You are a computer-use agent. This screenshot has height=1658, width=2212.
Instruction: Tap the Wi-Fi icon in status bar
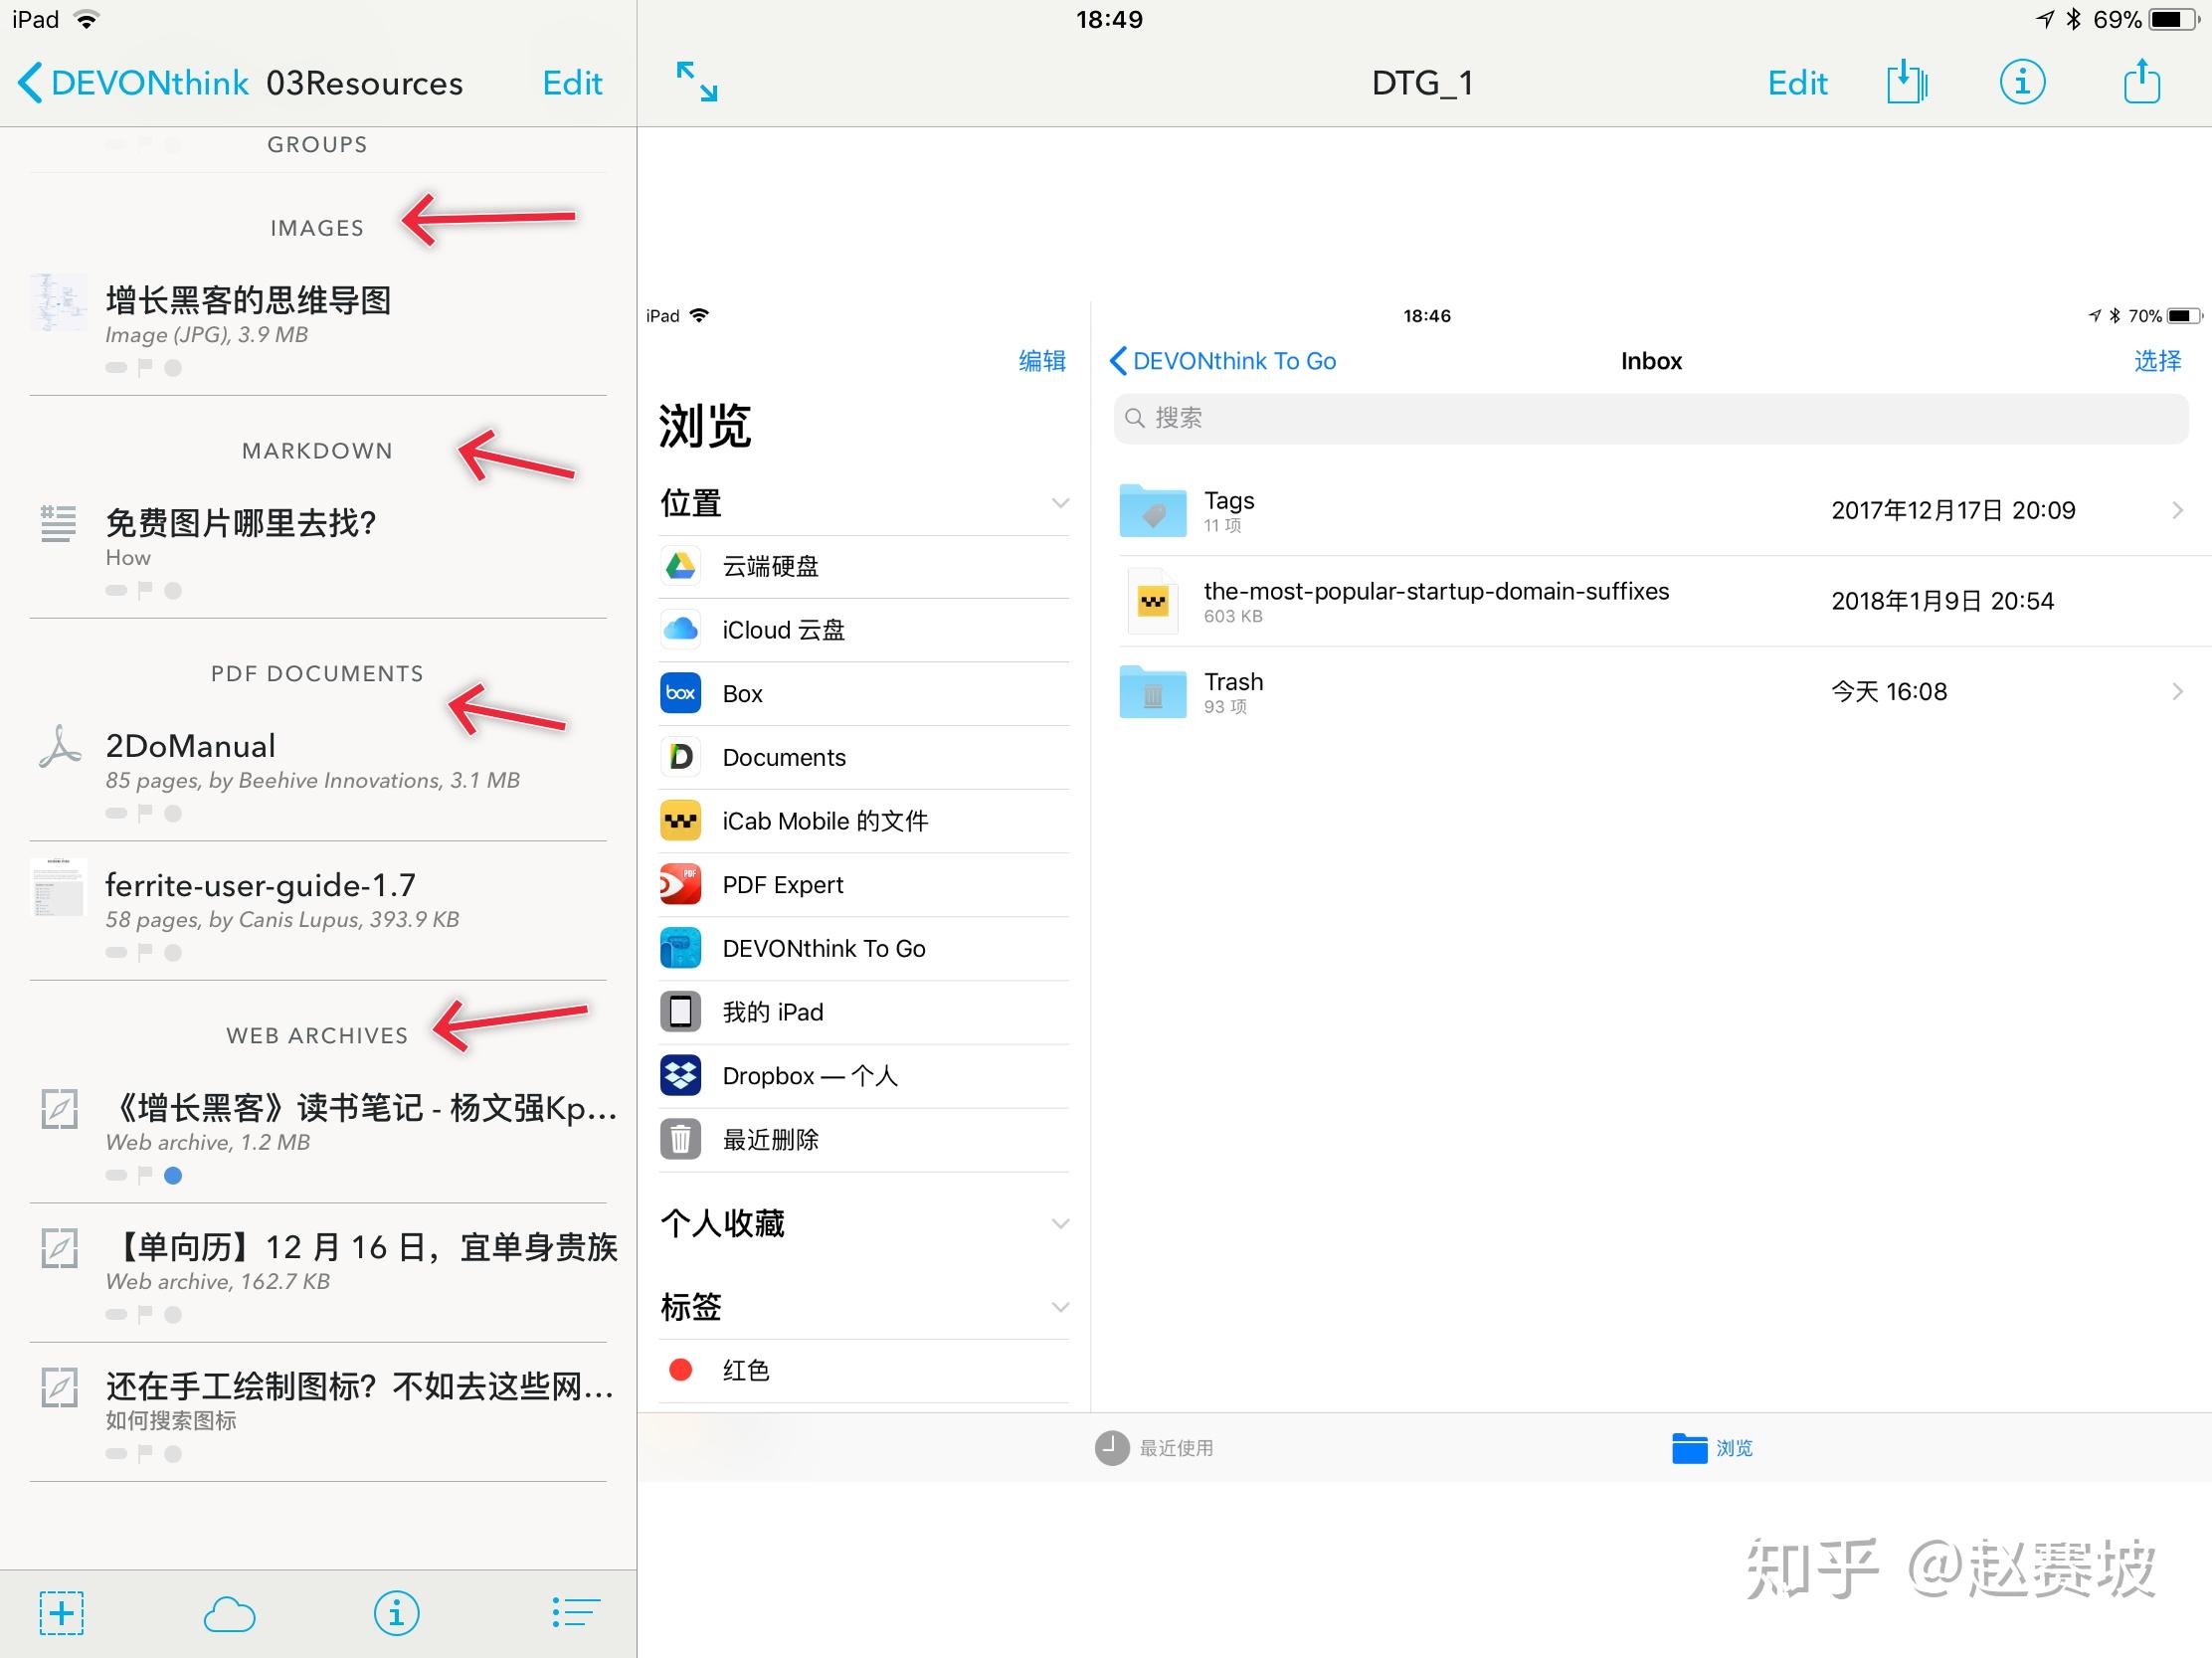[x=87, y=20]
